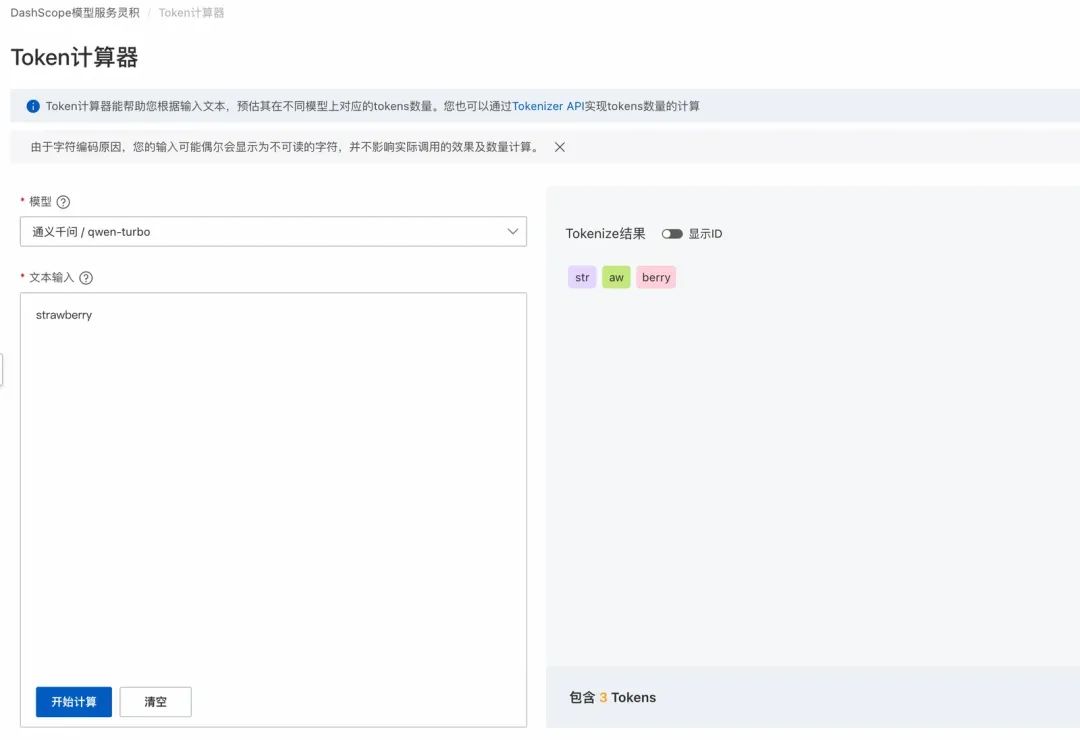Select the green aw token chip
The image size is (1080, 740).
click(616, 277)
